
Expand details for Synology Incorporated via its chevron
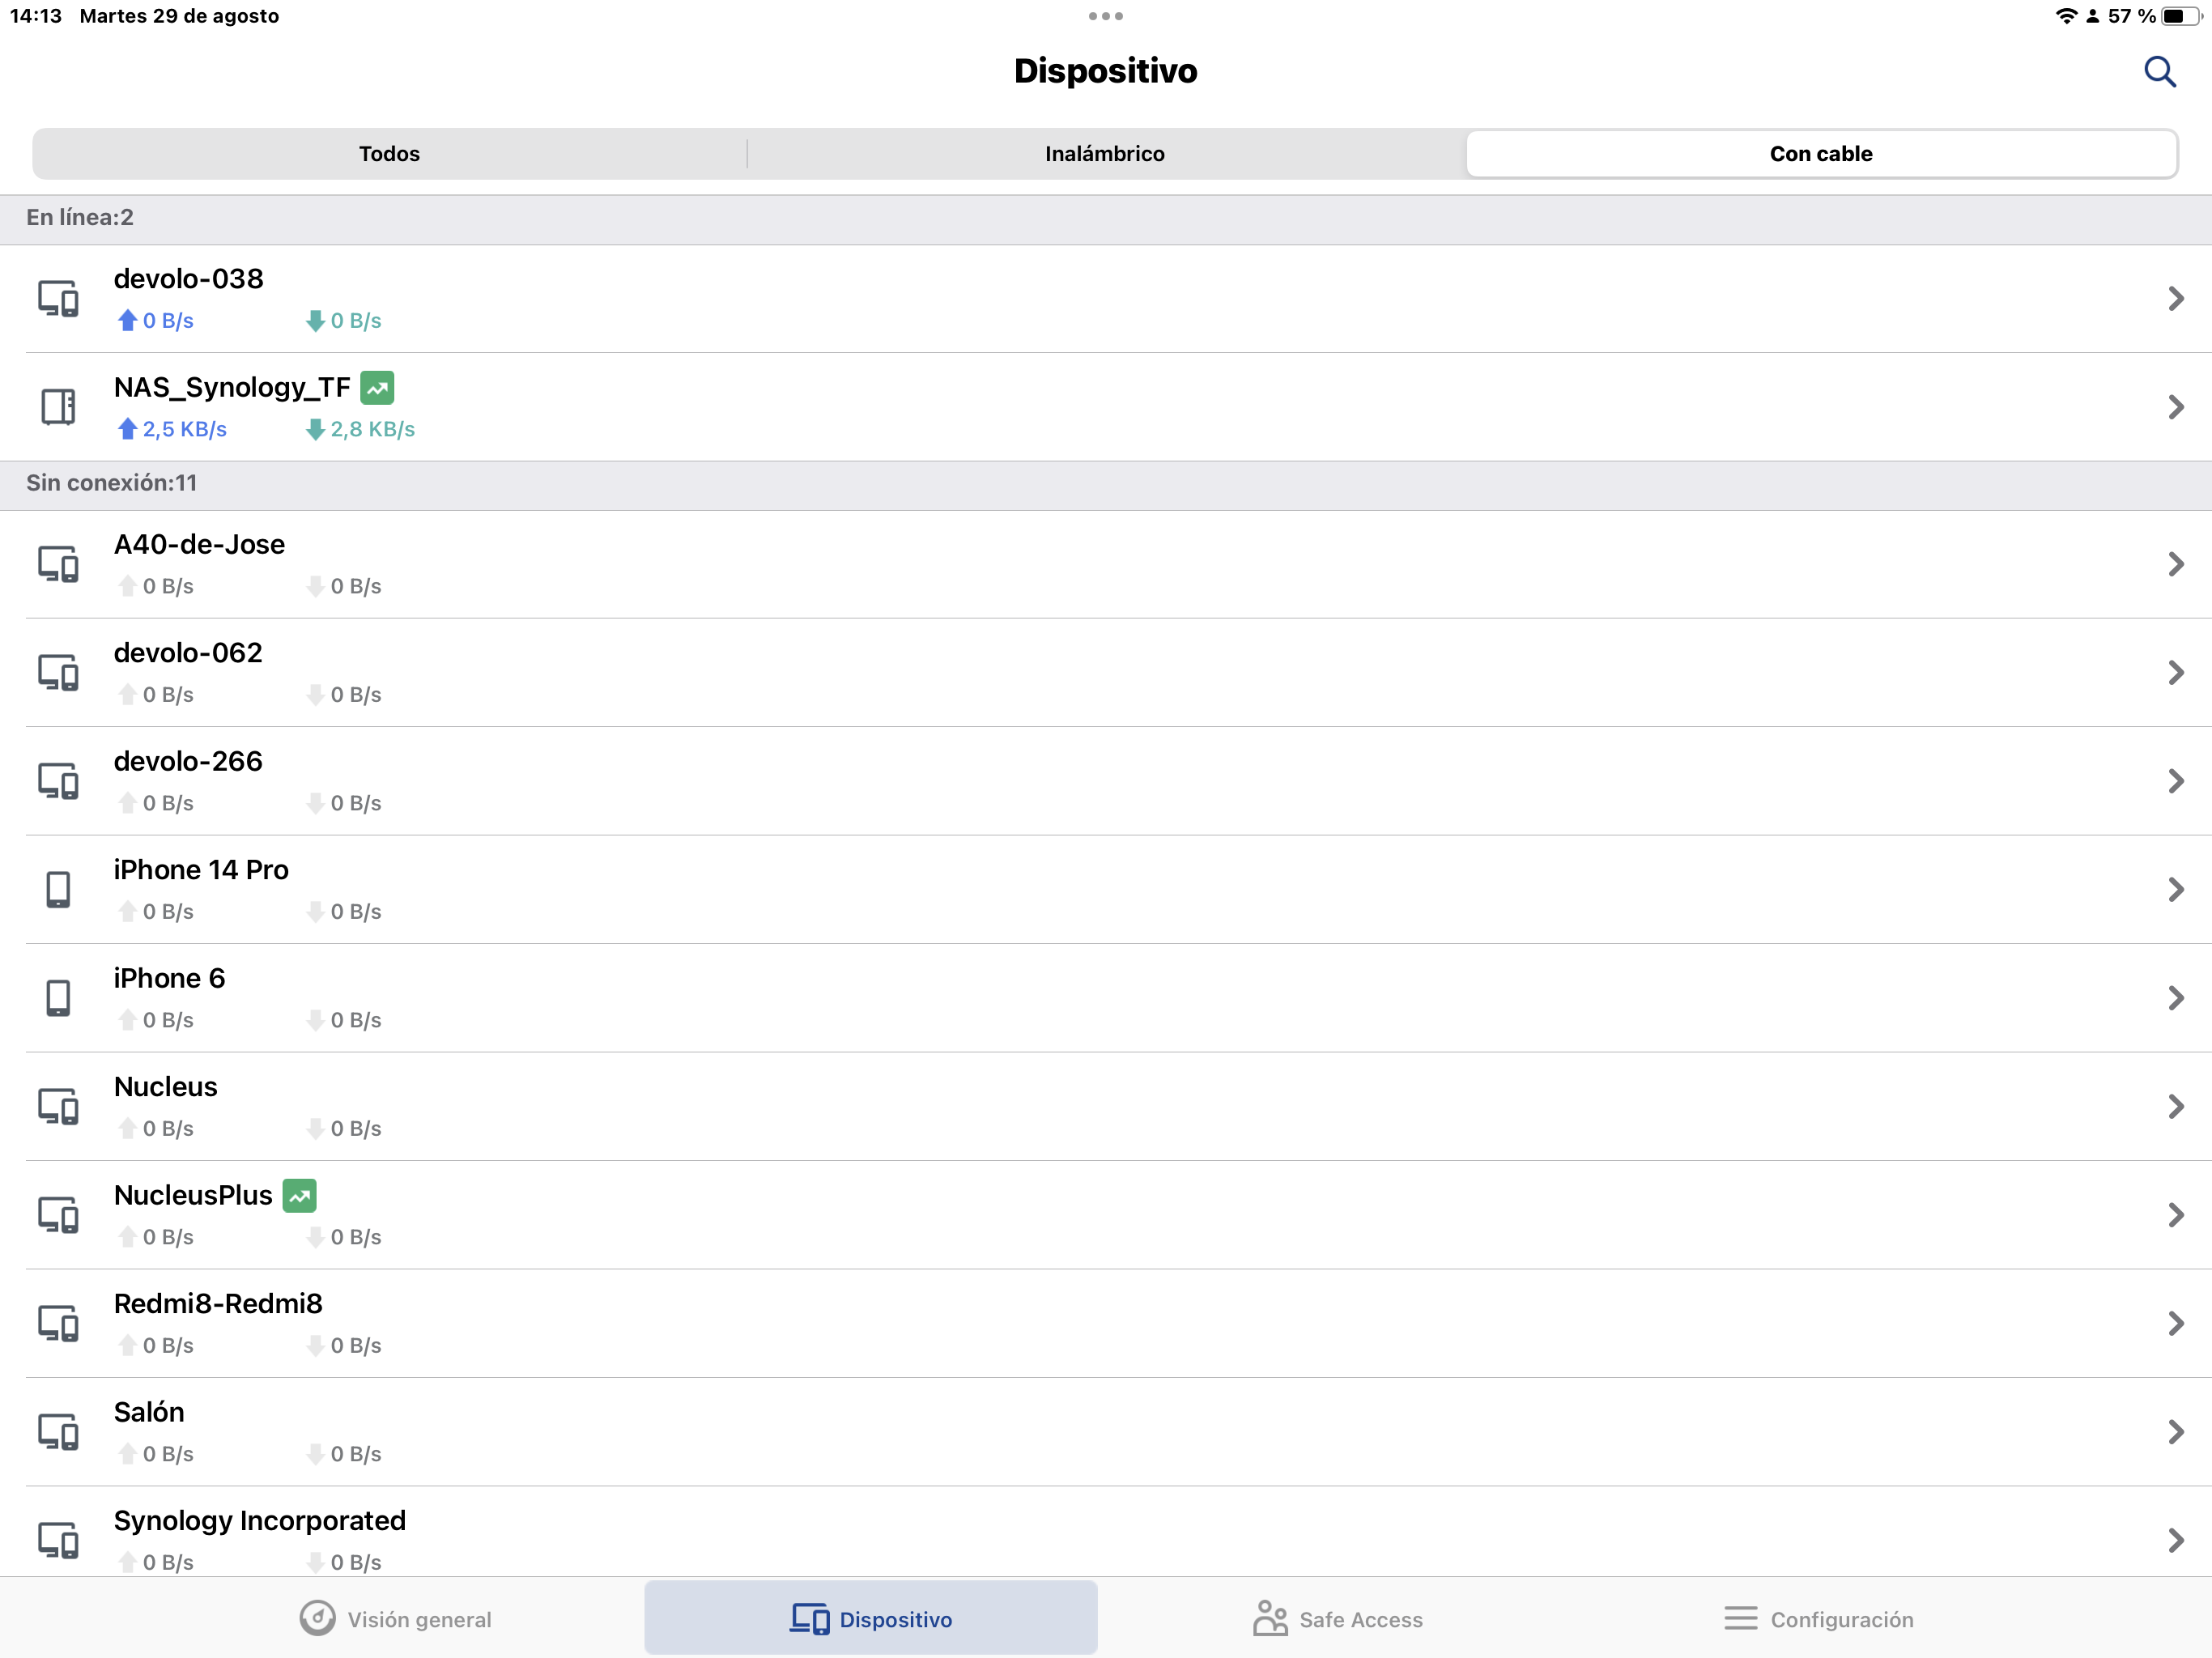pos(2177,1540)
